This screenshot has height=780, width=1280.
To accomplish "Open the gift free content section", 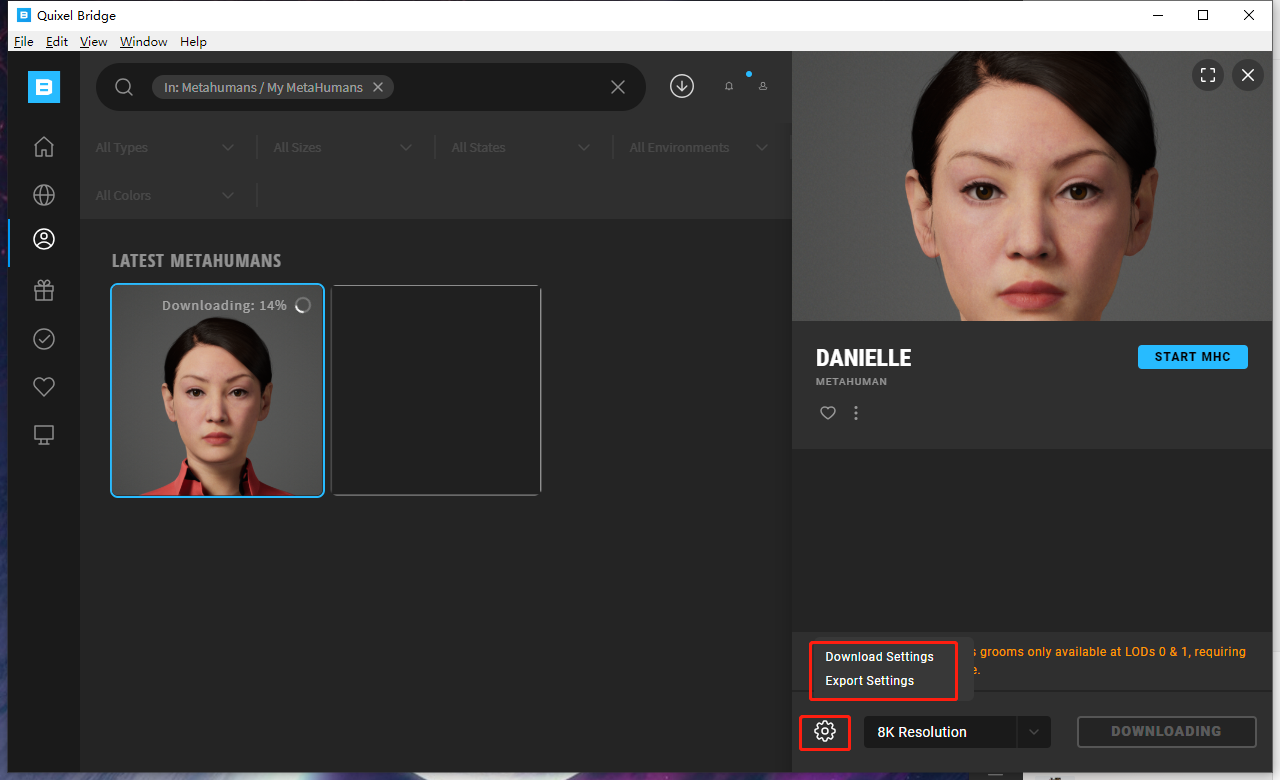I will (x=44, y=290).
